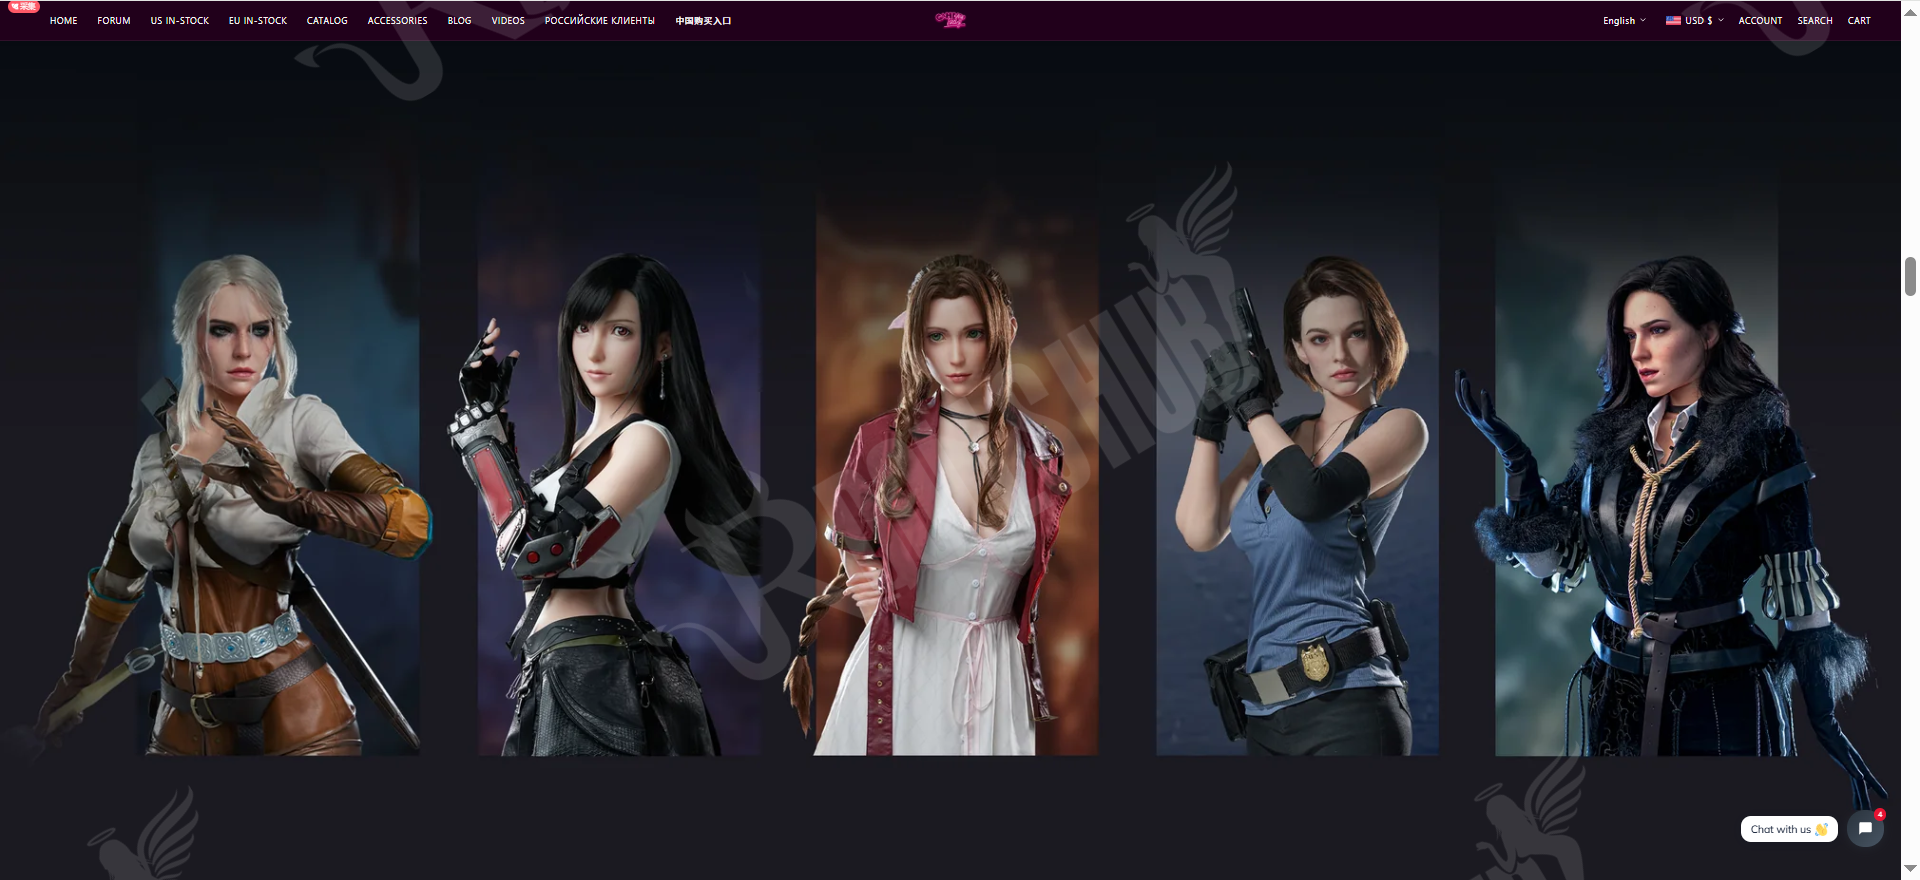1920x880 pixels.
Task: Open EU IN-STOCK menu item
Action: point(258,21)
